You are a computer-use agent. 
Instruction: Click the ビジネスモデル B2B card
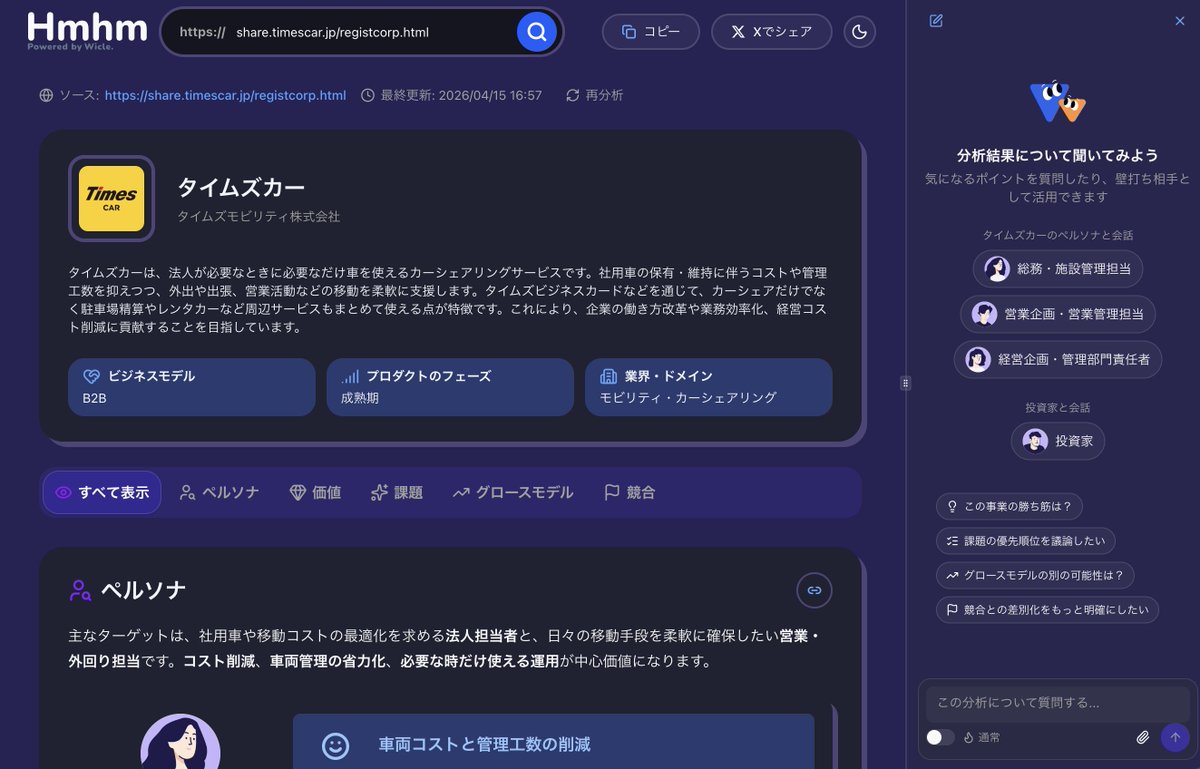point(191,387)
